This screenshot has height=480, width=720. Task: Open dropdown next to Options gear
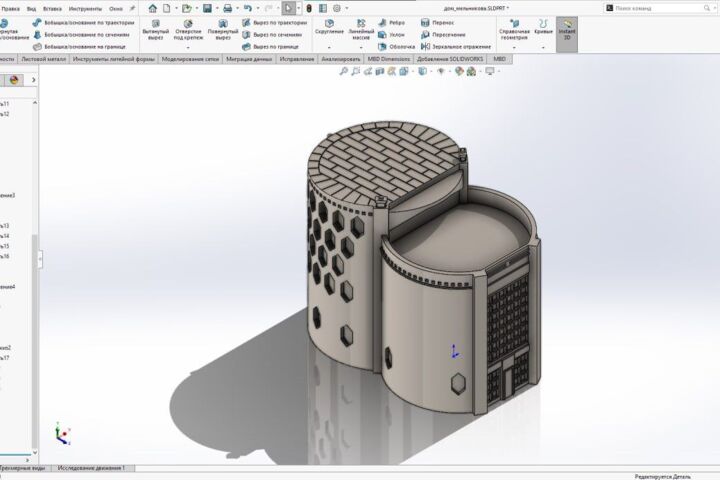[347, 8]
